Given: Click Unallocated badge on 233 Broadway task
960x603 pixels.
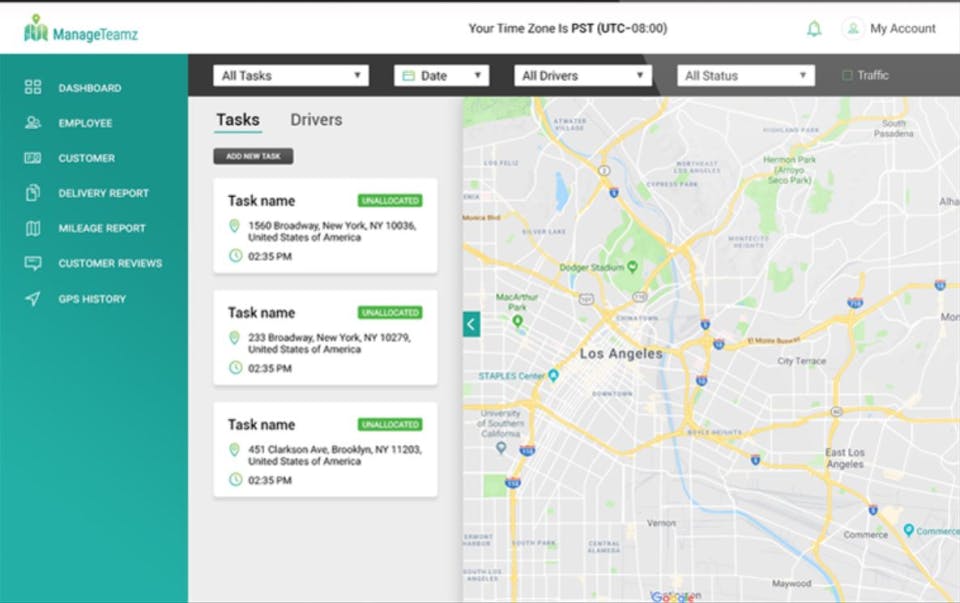Looking at the screenshot, I should pyautogui.click(x=390, y=313).
